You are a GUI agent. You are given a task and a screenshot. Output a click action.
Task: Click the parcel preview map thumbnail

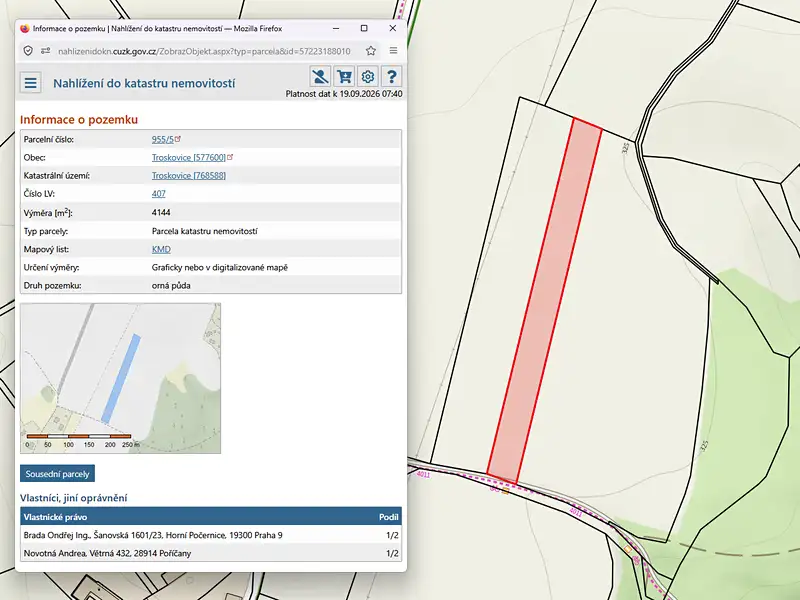point(120,378)
